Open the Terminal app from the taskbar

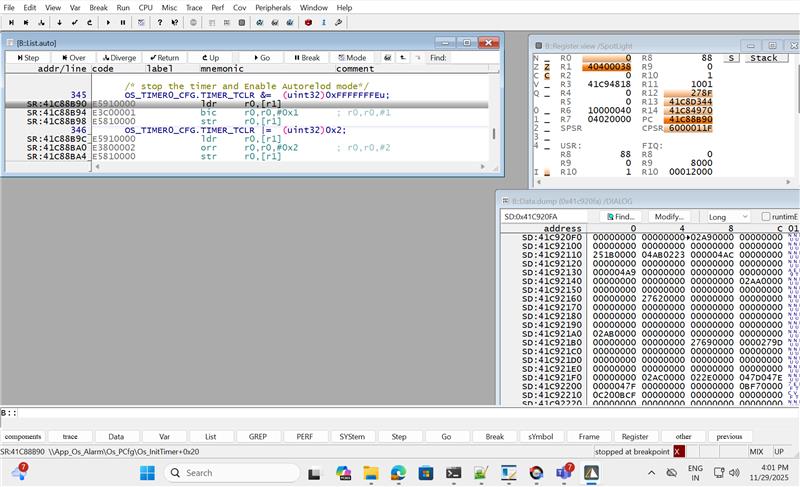(x=454, y=473)
